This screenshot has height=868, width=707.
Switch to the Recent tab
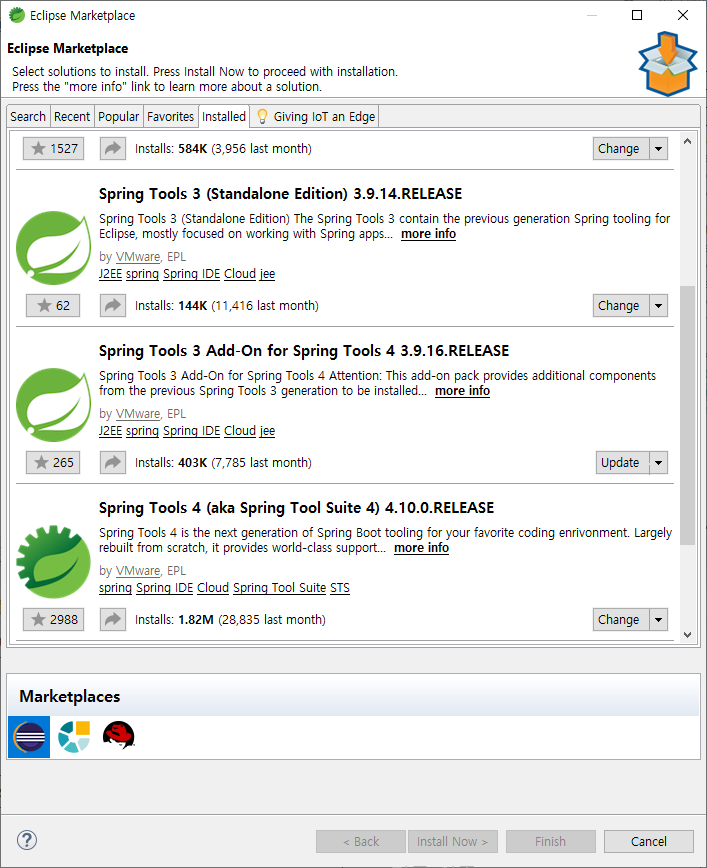click(72, 116)
